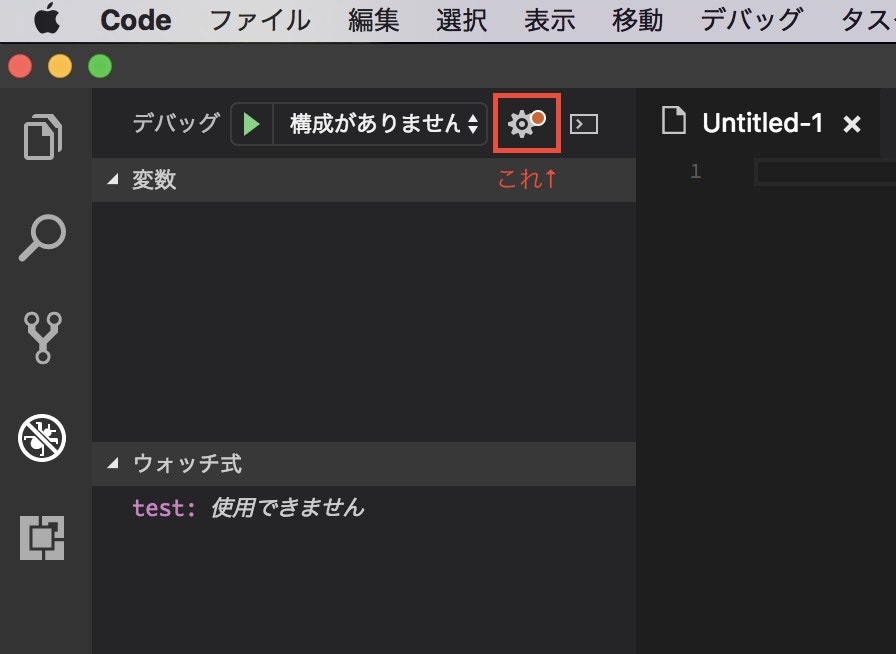Open launch.json via gear icon
The width and height of the screenshot is (896, 654).
[x=526, y=123]
